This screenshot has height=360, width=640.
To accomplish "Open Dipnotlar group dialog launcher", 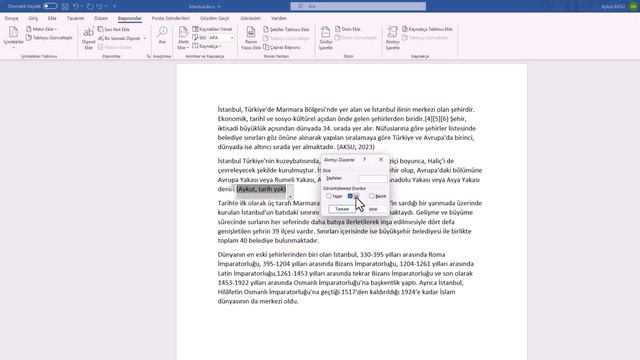I will coord(149,56).
